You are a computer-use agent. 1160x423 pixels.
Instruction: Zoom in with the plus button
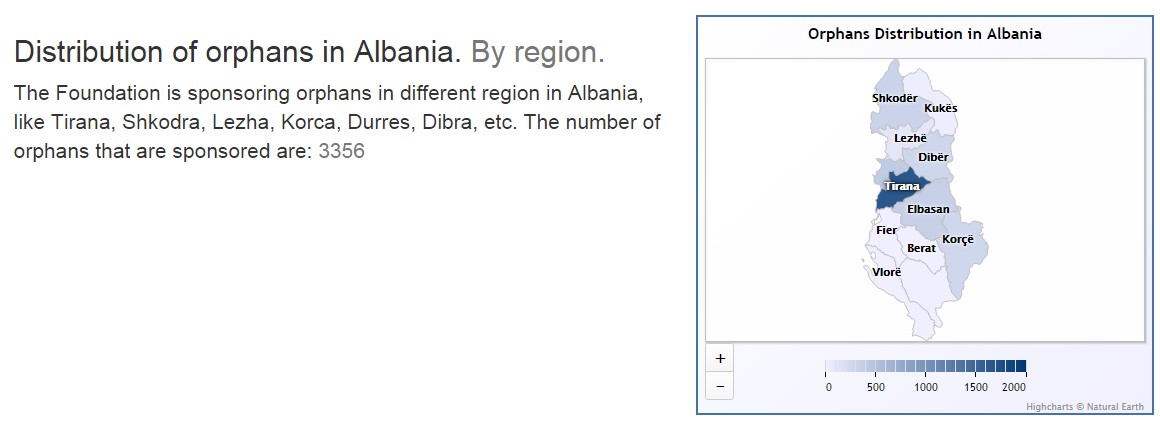720,359
